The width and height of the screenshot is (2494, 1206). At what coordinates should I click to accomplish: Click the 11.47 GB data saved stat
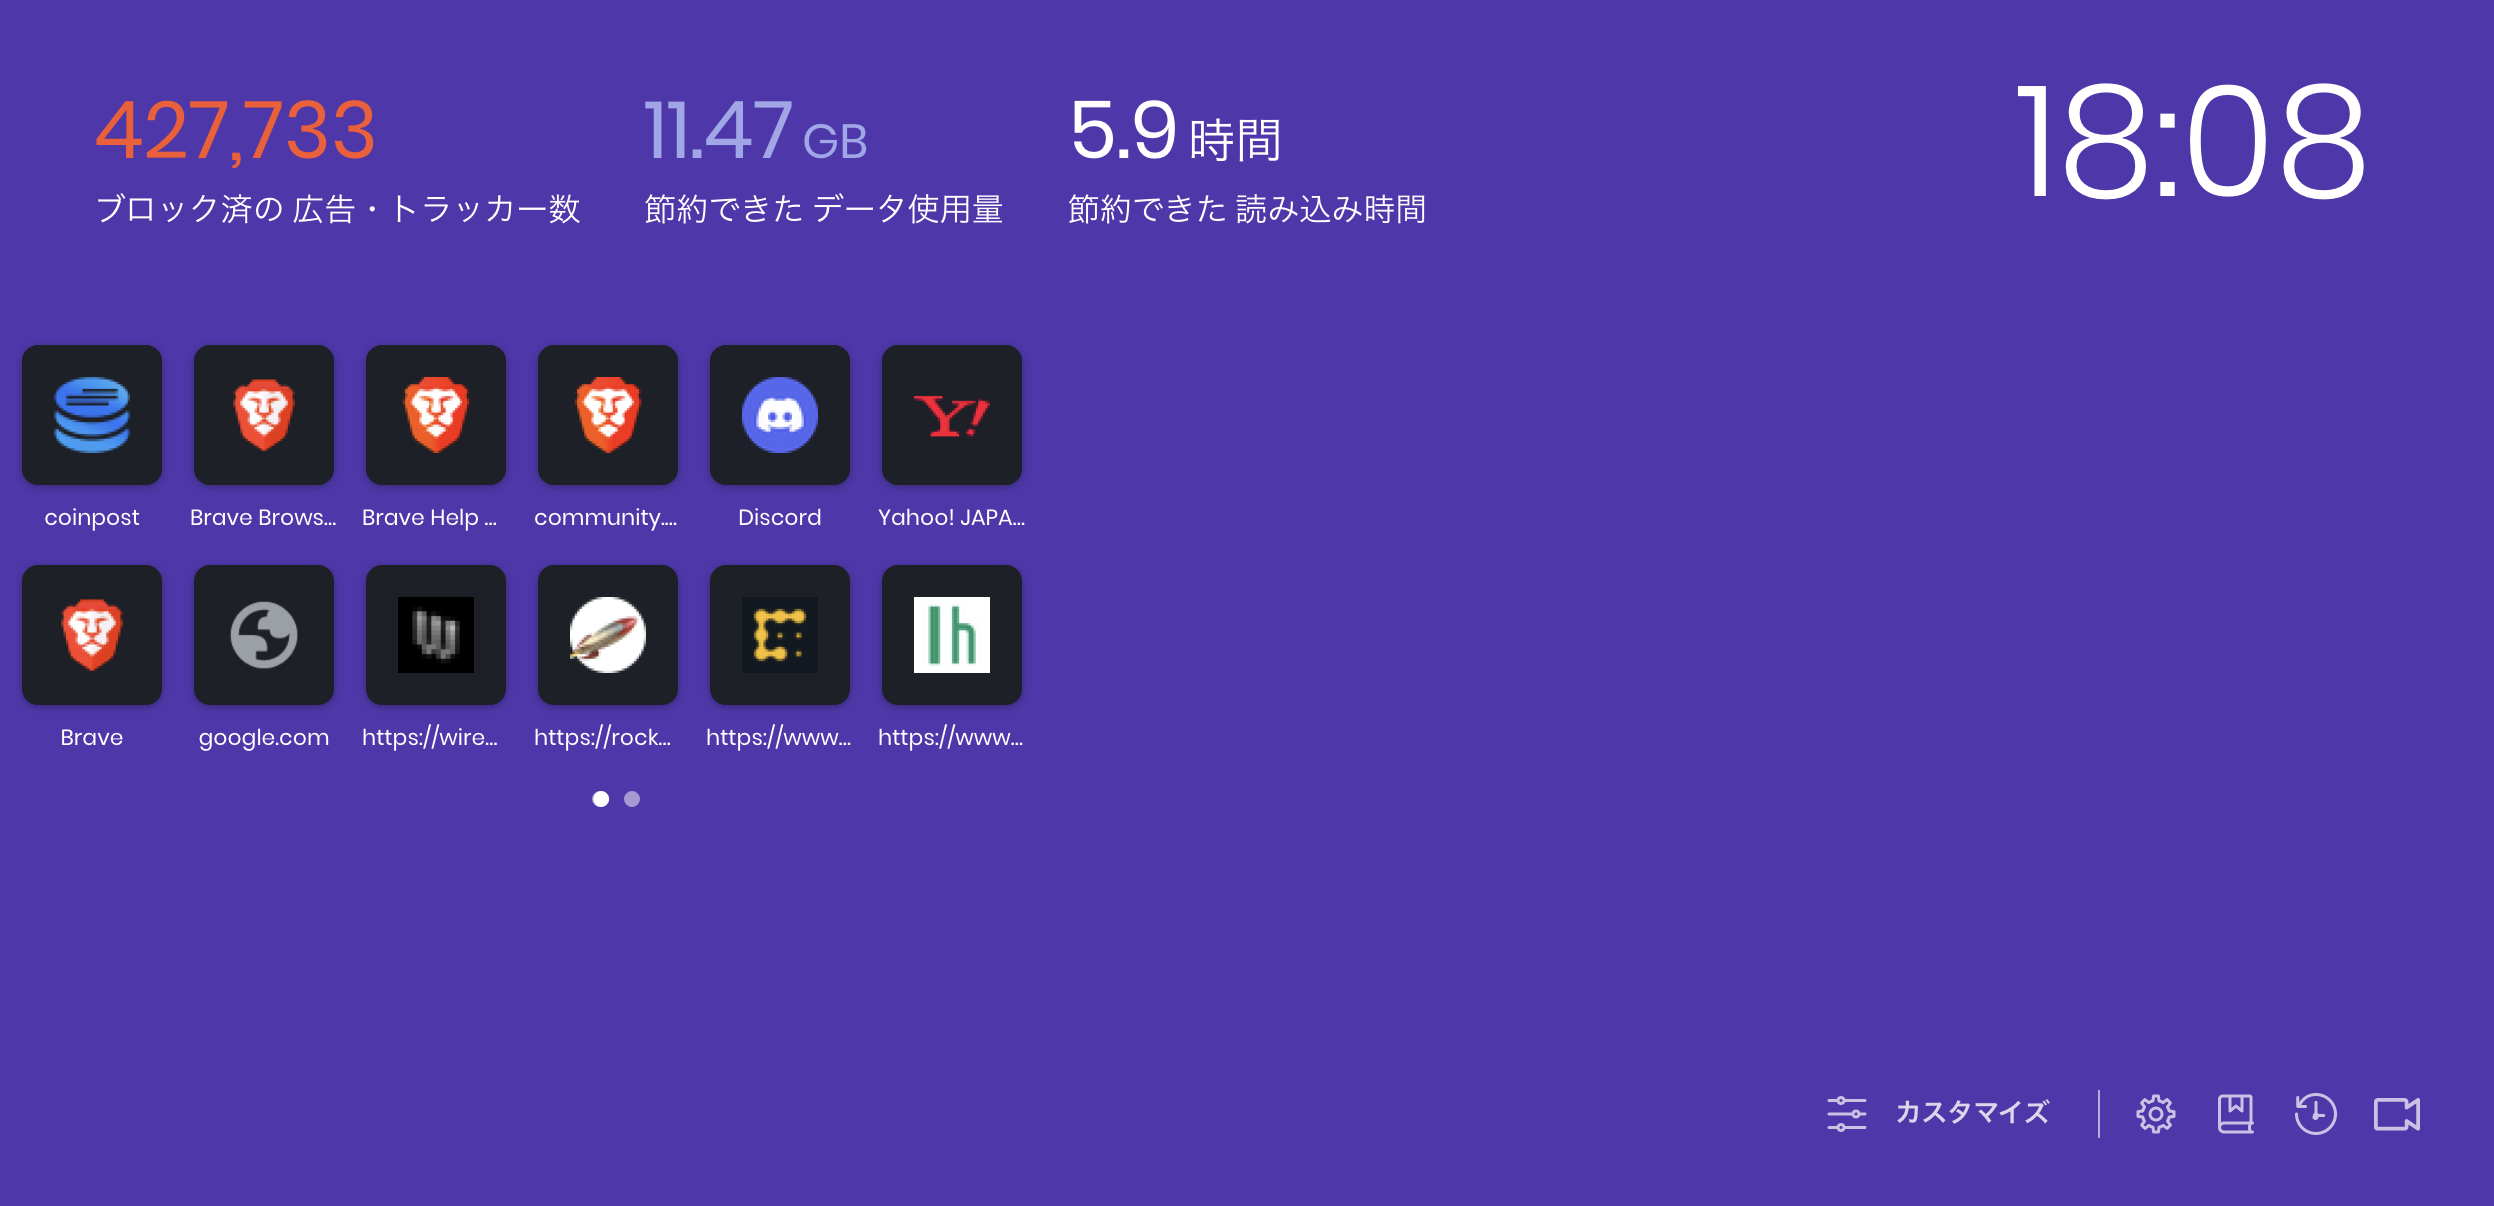[755, 130]
